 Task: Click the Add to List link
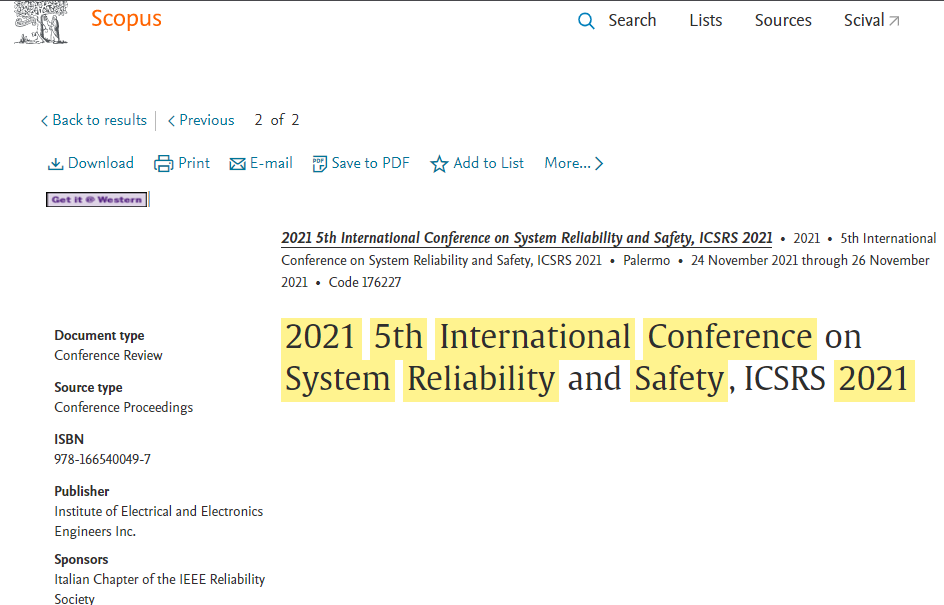point(488,163)
